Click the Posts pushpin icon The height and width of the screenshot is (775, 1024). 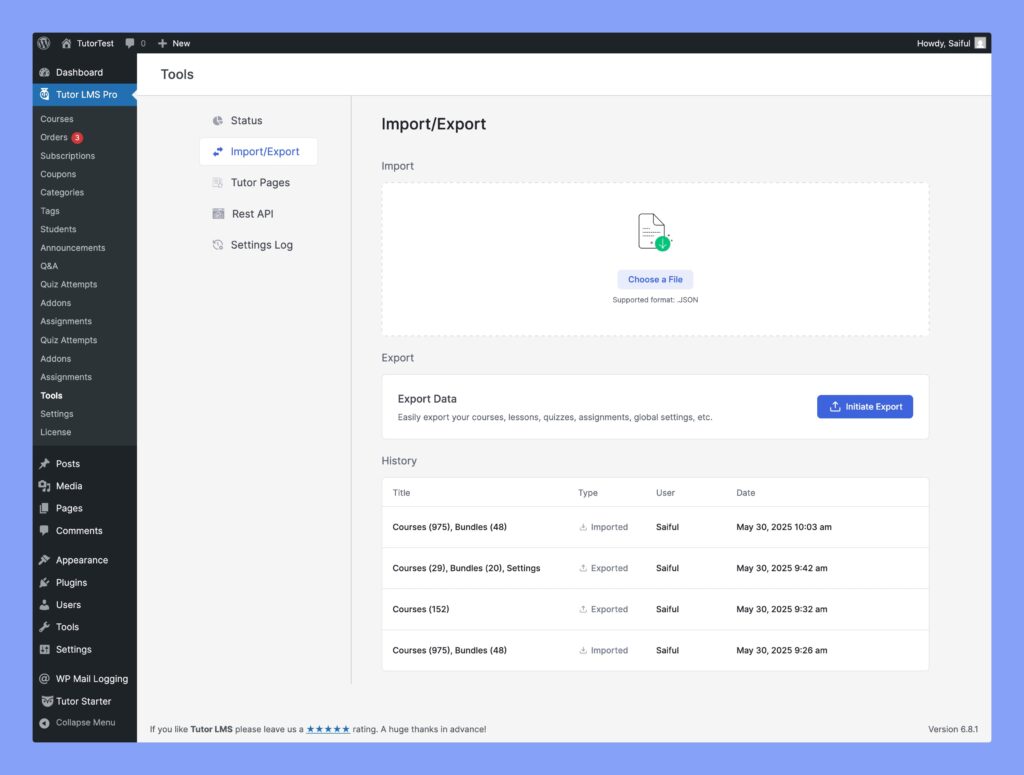point(44,464)
